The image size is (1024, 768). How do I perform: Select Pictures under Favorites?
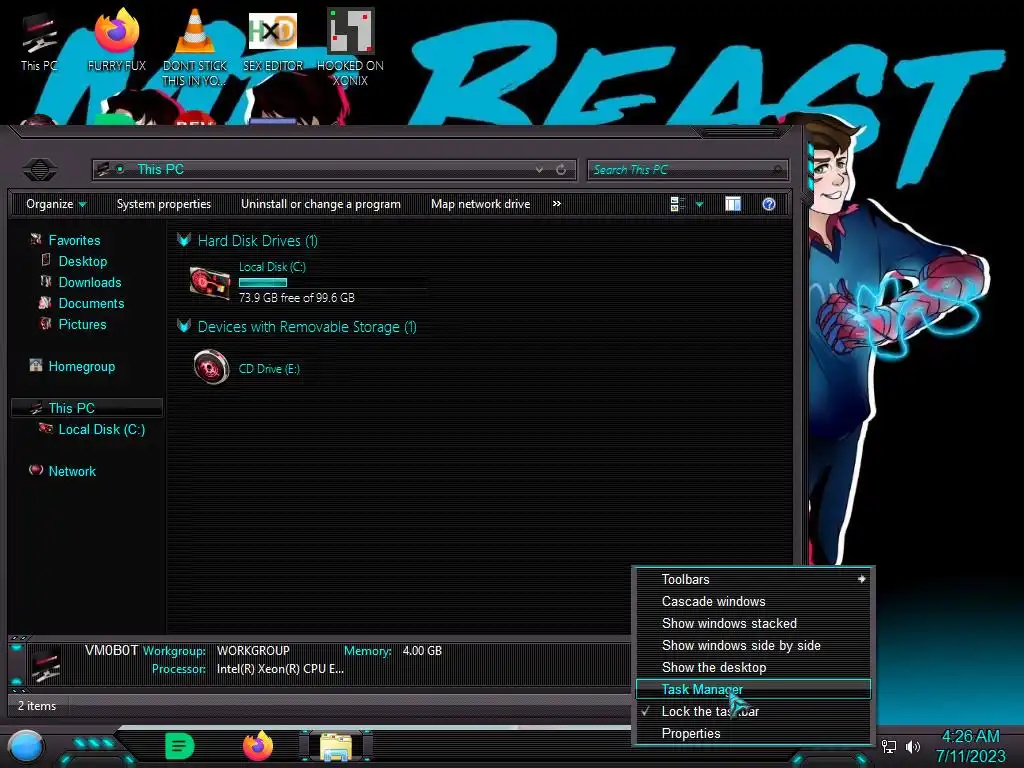point(82,324)
